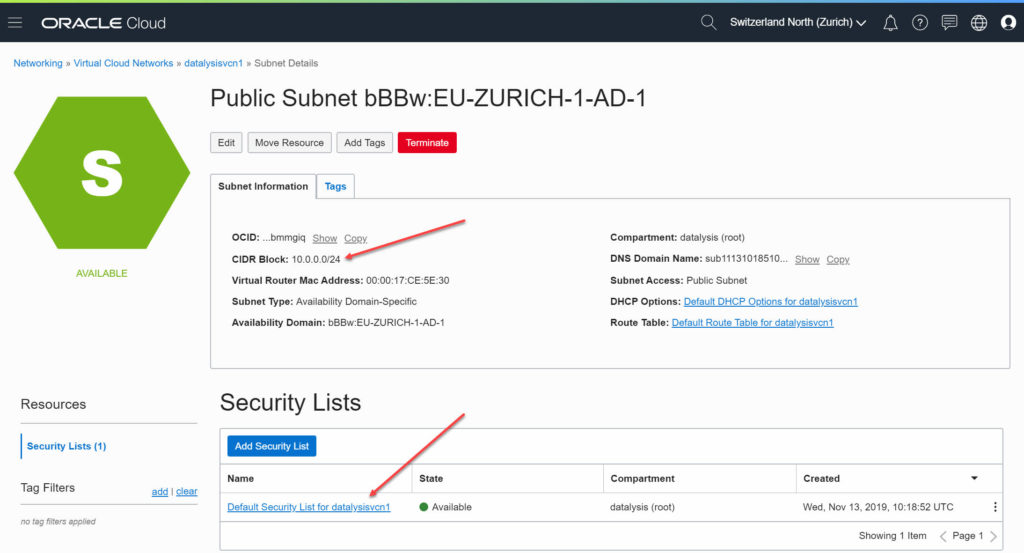
Task: Click the Virtual Cloud Networks breadcrumb
Action: click(123, 63)
